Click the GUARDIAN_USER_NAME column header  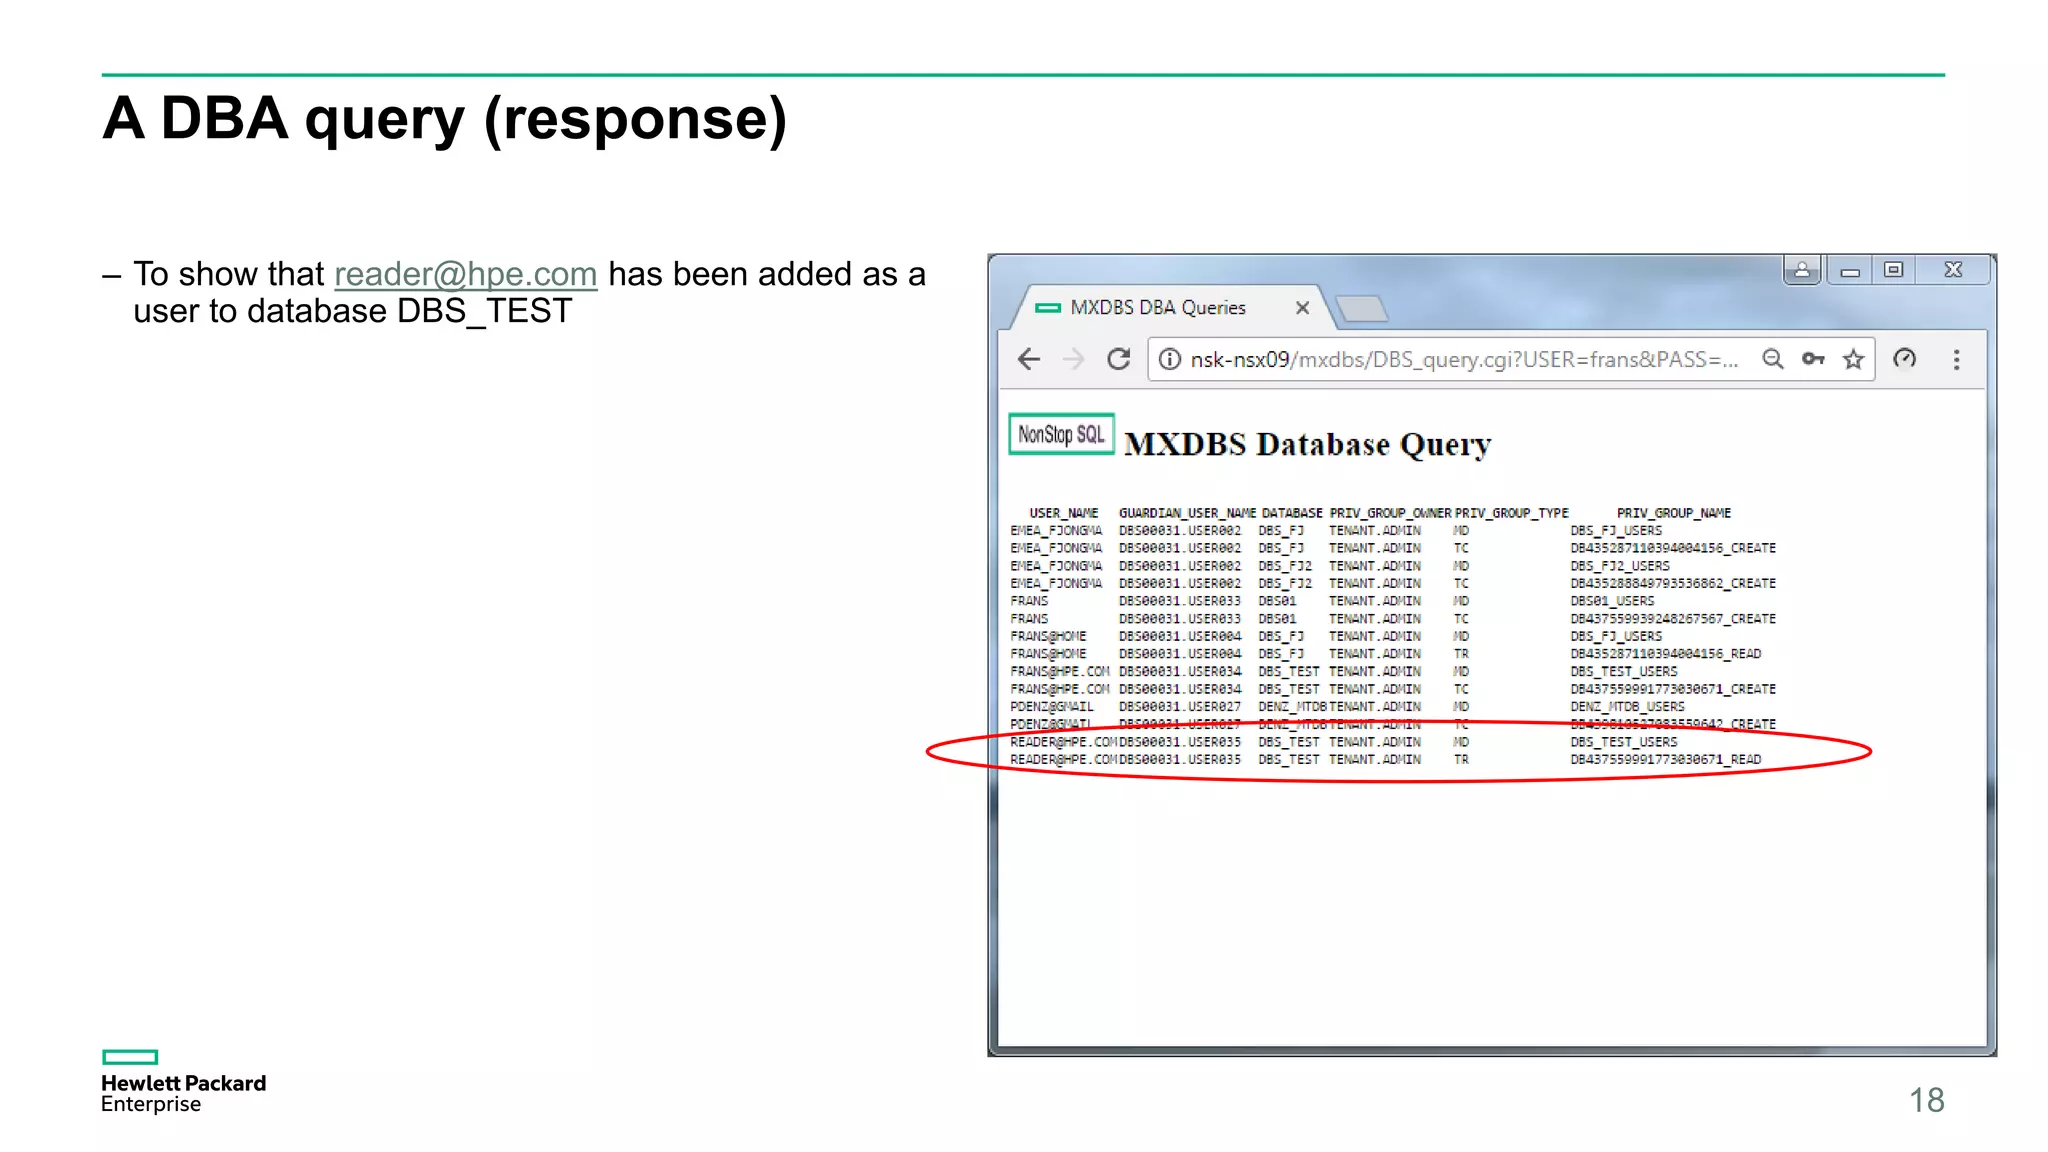[1187, 513]
